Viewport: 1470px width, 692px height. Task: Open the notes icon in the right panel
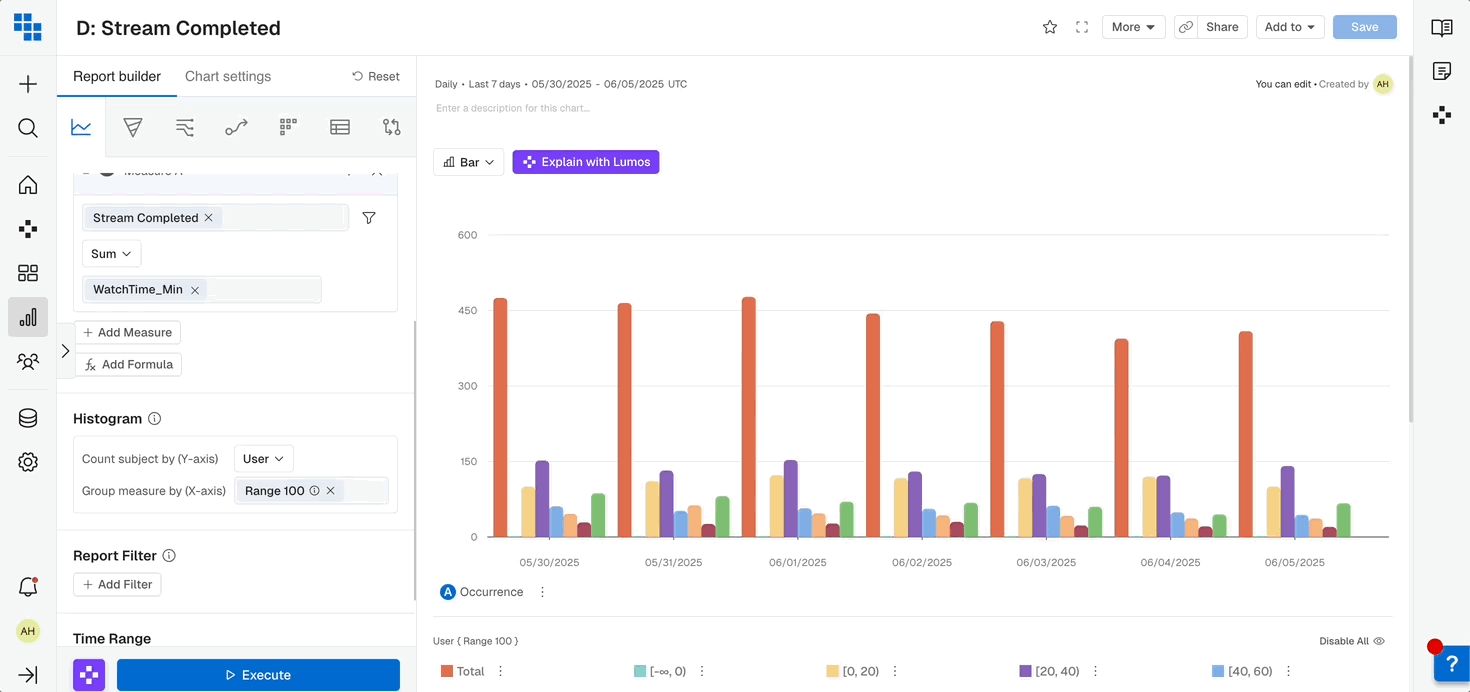tap(1442, 71)
